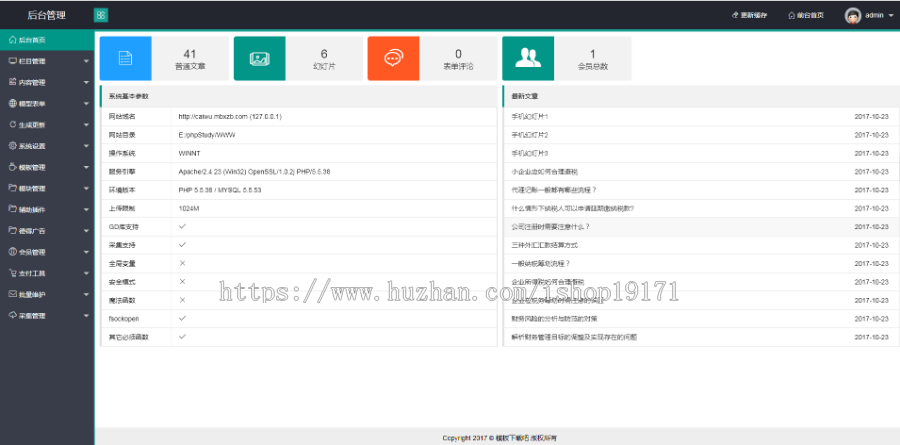The height and width of the screenshot is (445, 900).
Task: Click the 1024M upload limit value
Action: tap(188, 208)
